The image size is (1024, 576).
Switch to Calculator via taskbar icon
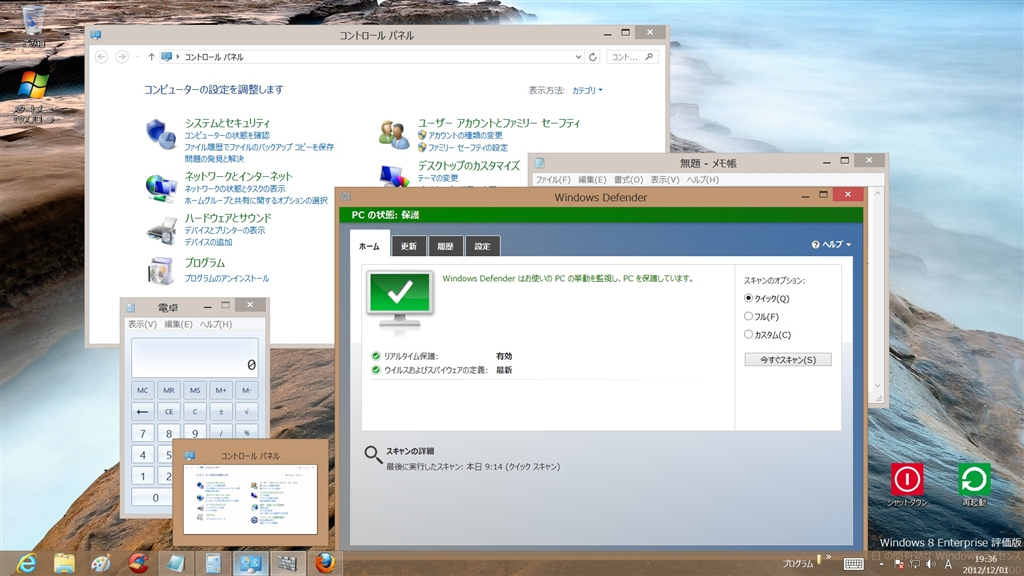click(x=213, y=563)
